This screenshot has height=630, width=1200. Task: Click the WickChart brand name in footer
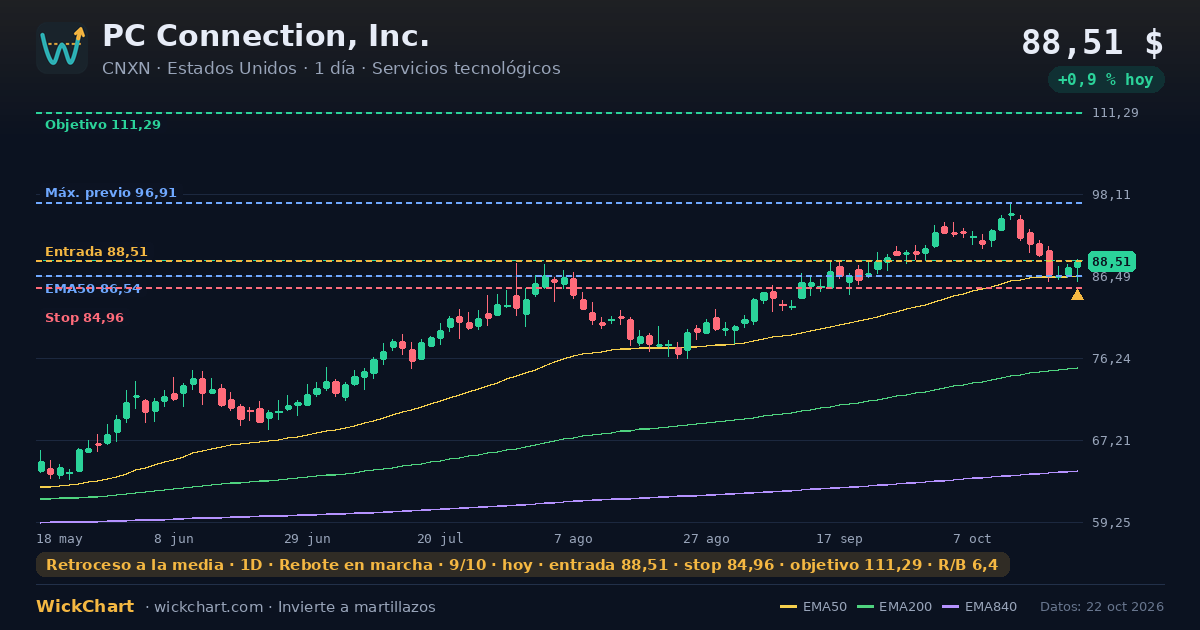[x=85, y=607]
